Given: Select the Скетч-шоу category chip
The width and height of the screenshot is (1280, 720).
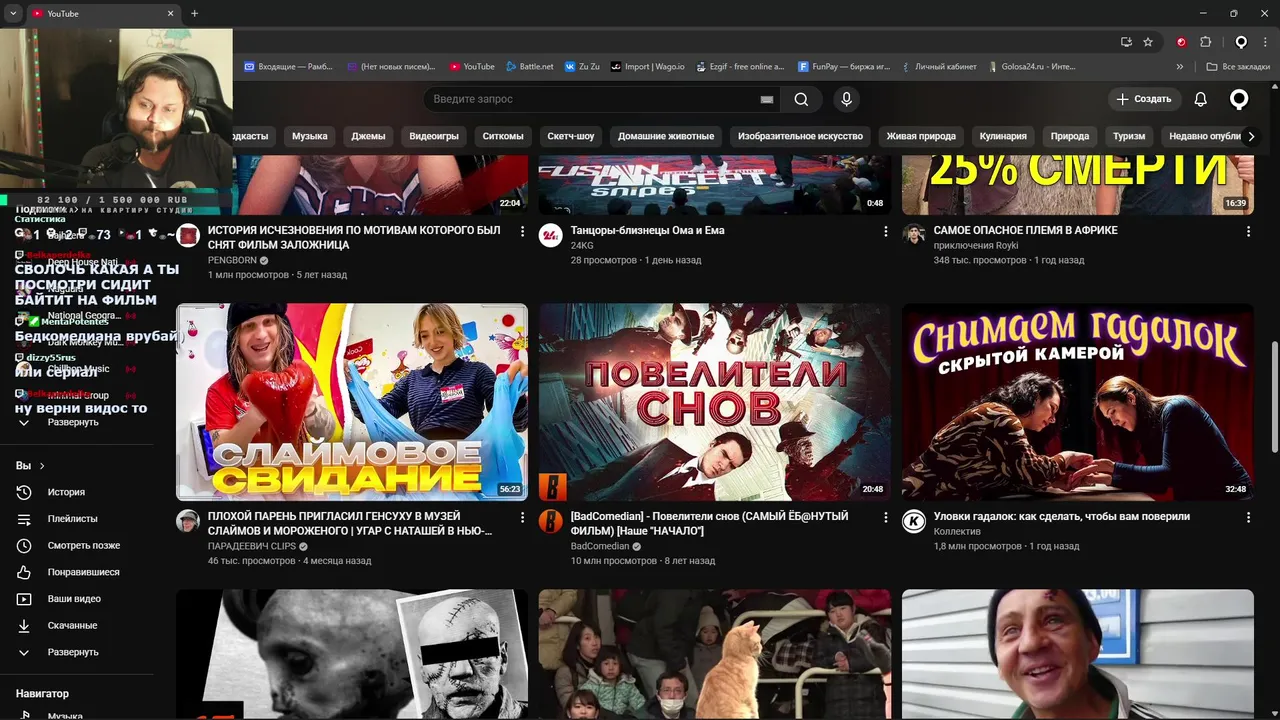Looking at the screenshot, I should click(571, 136).
